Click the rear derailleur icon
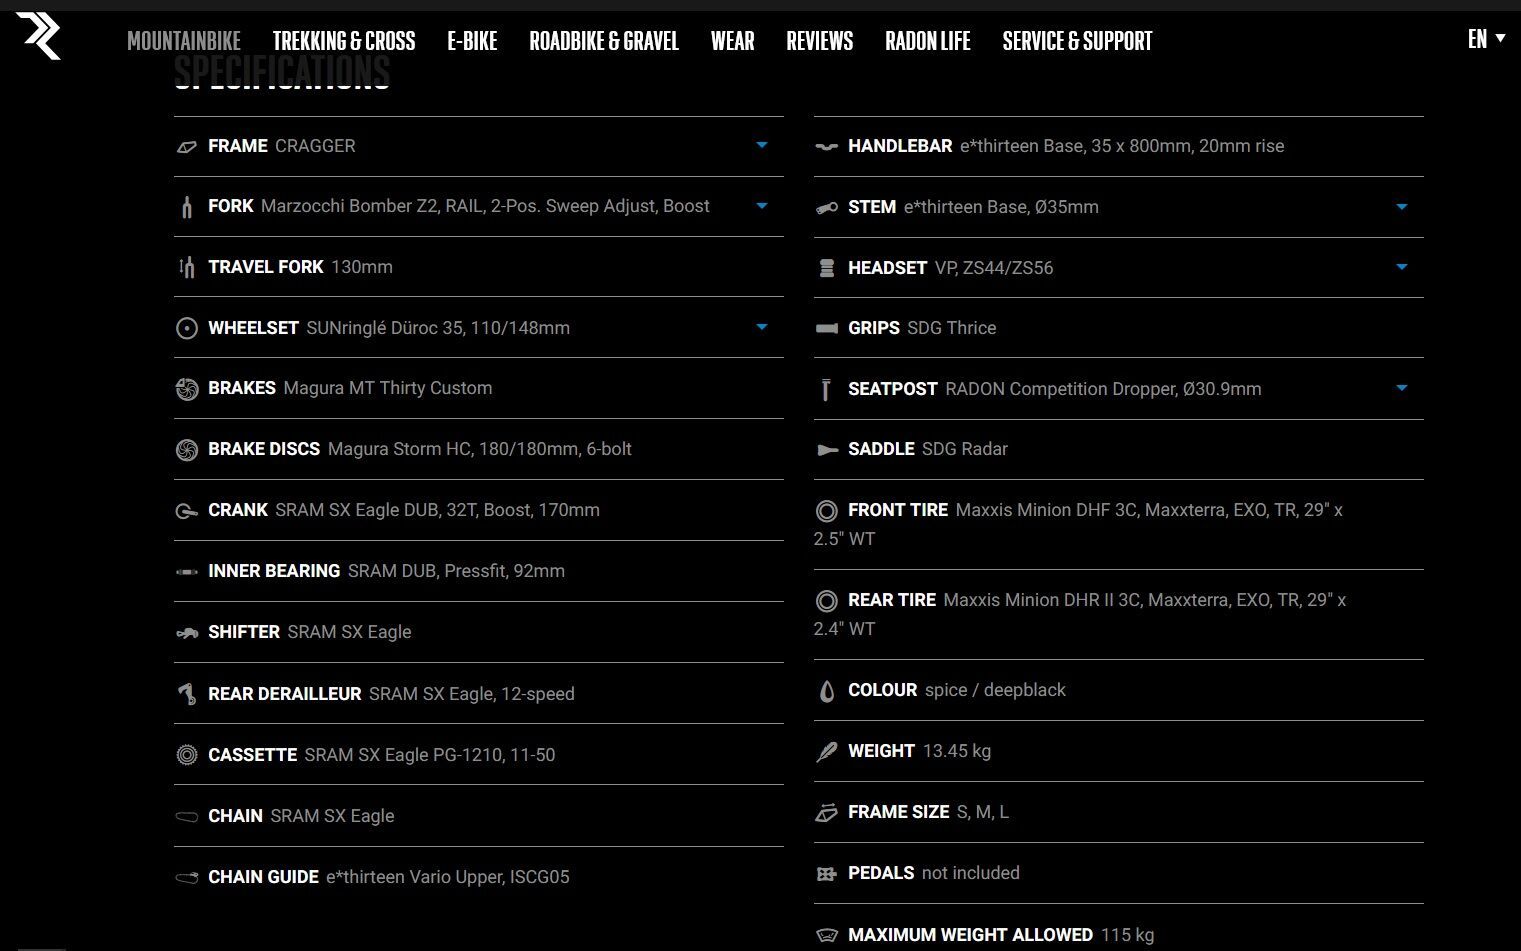Viewport: 1521px width, 951px height. [x=187, y=694]
